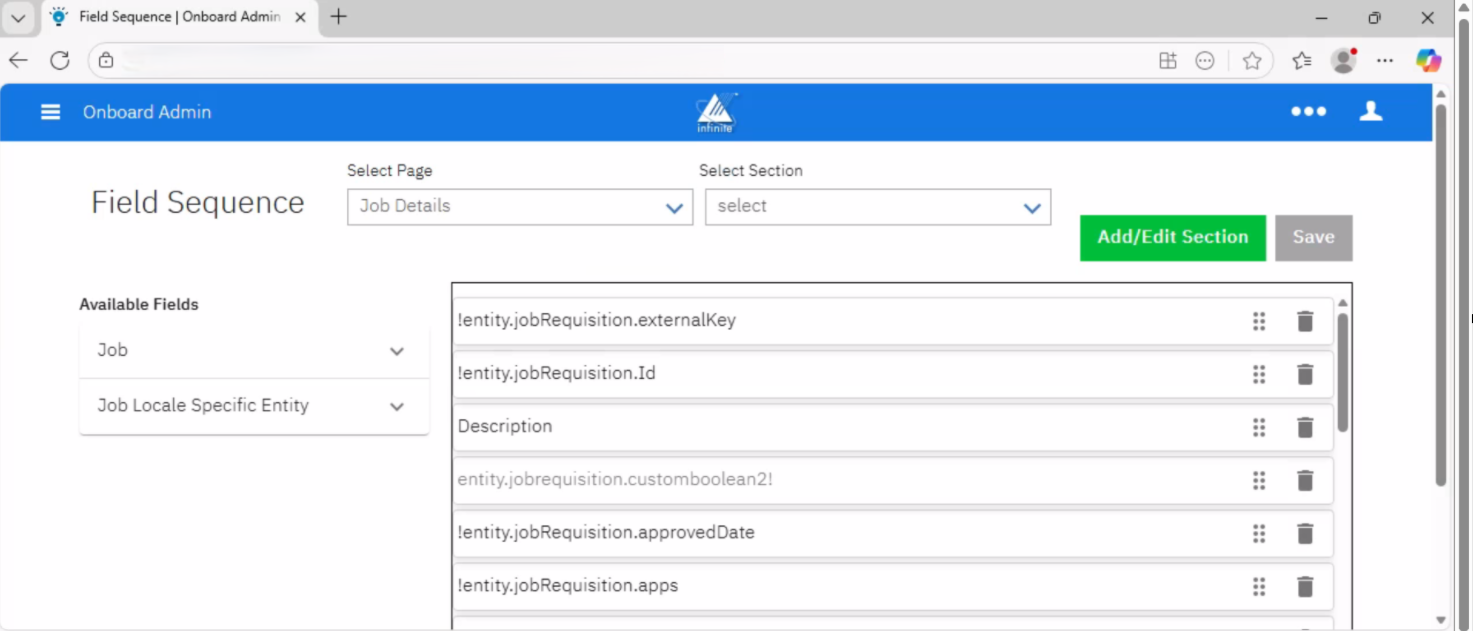
Task: Click the gray Save button
Action: [x=1313, y=238]
